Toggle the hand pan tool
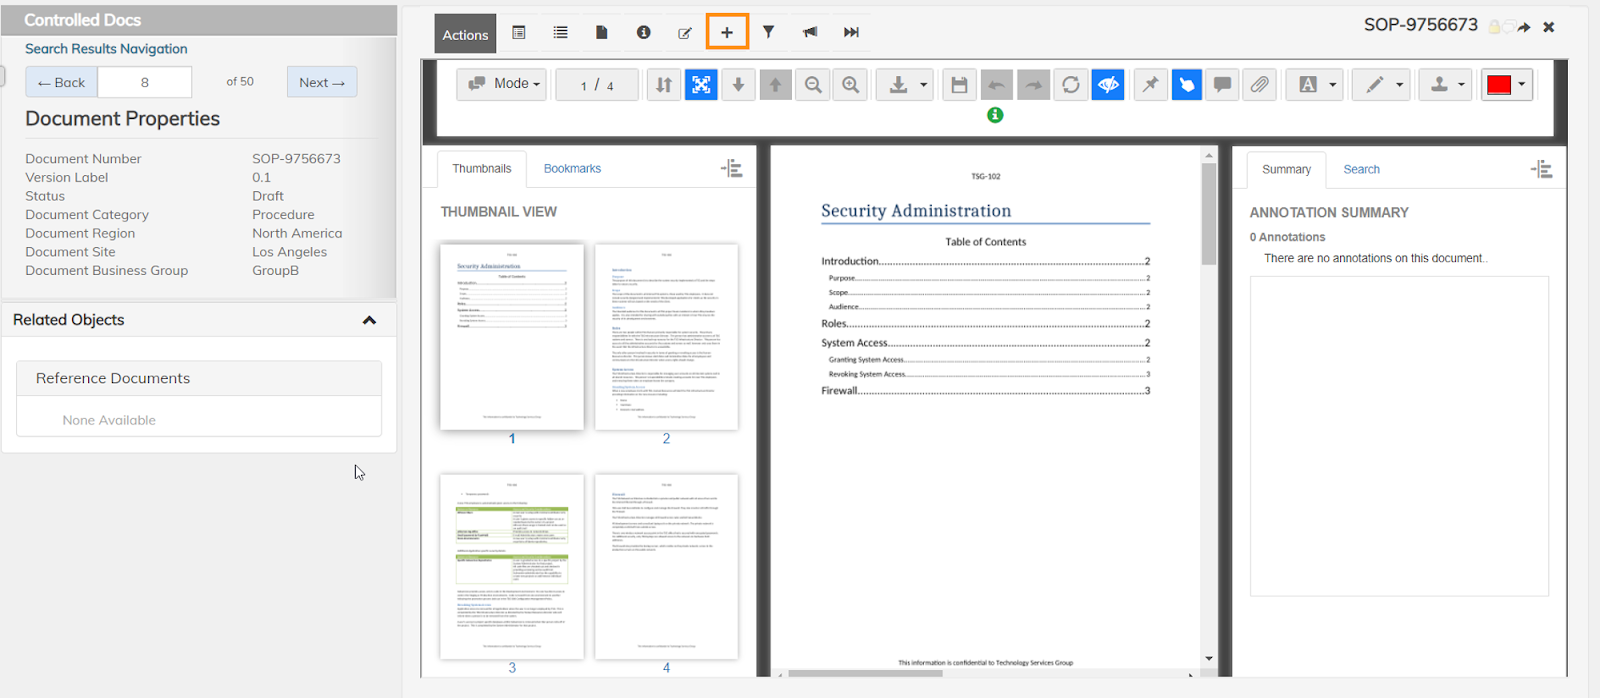Screen dimensions: 1600x698 point(1186,85)
